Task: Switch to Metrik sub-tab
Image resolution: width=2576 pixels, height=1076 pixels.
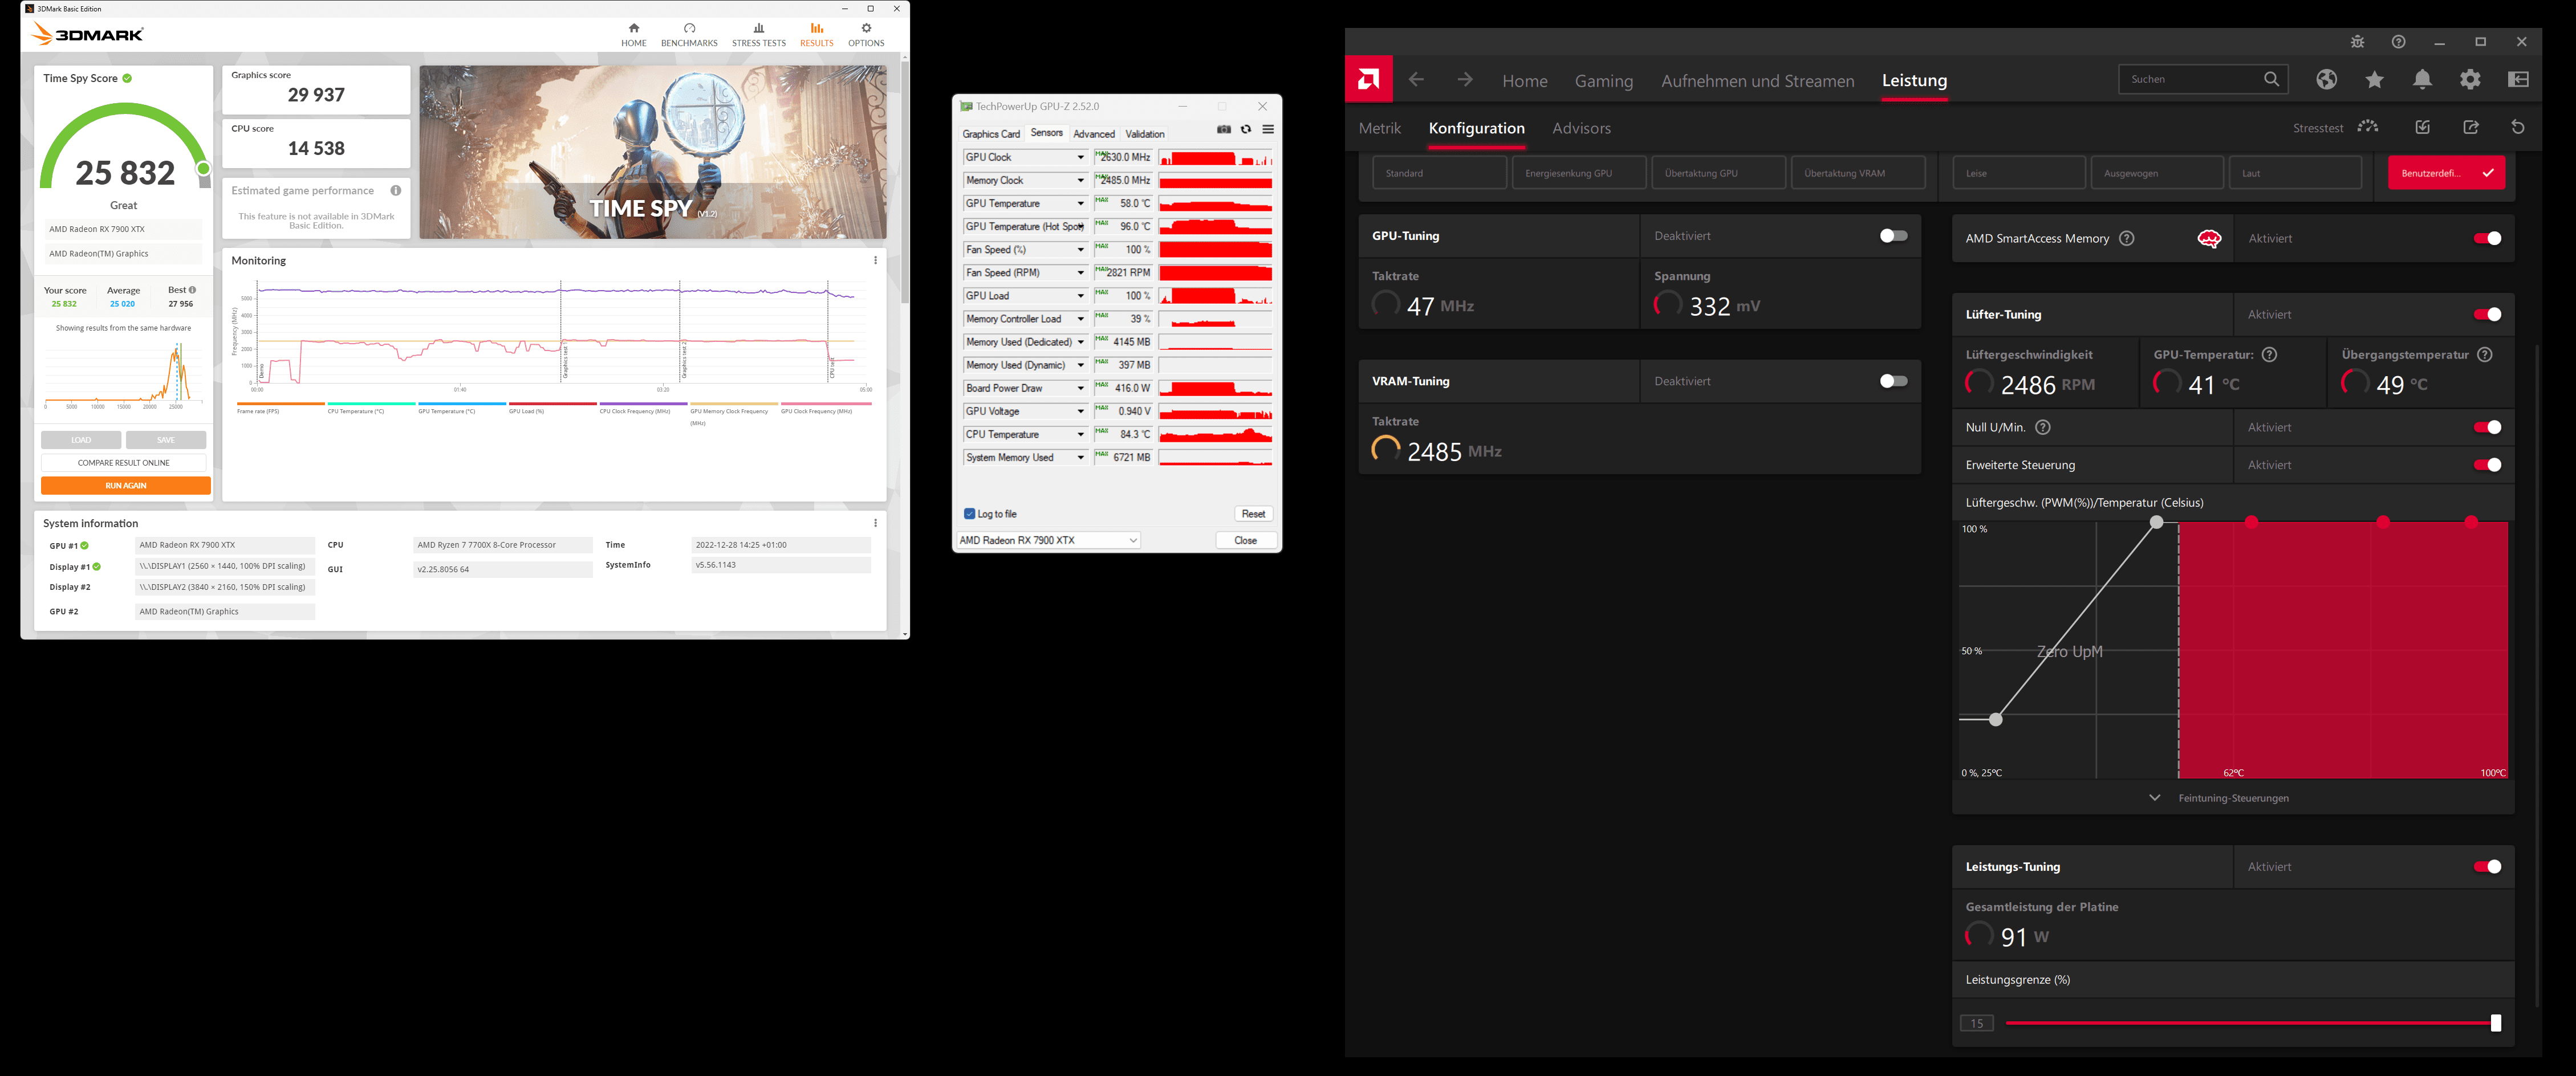Action: tap(1379, 128)
